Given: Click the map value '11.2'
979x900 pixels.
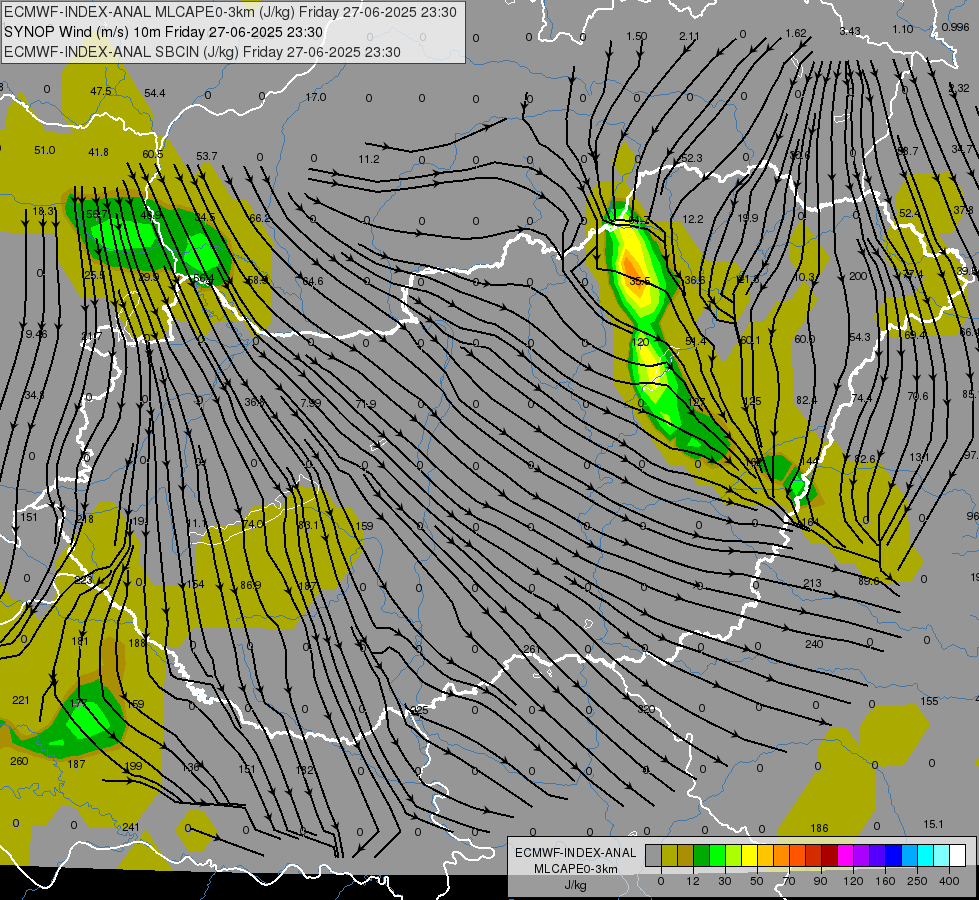Looking at the screenshot, I should click(x=369, y=159).
